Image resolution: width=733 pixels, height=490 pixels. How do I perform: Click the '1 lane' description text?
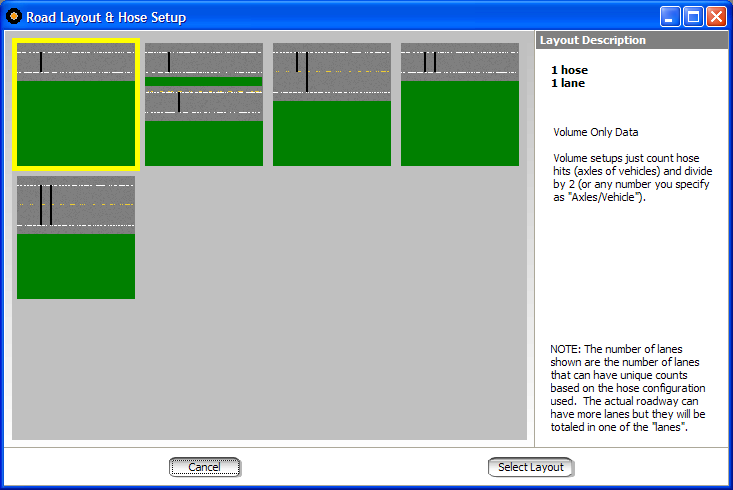pyautogui.click(x=568, y=83)
